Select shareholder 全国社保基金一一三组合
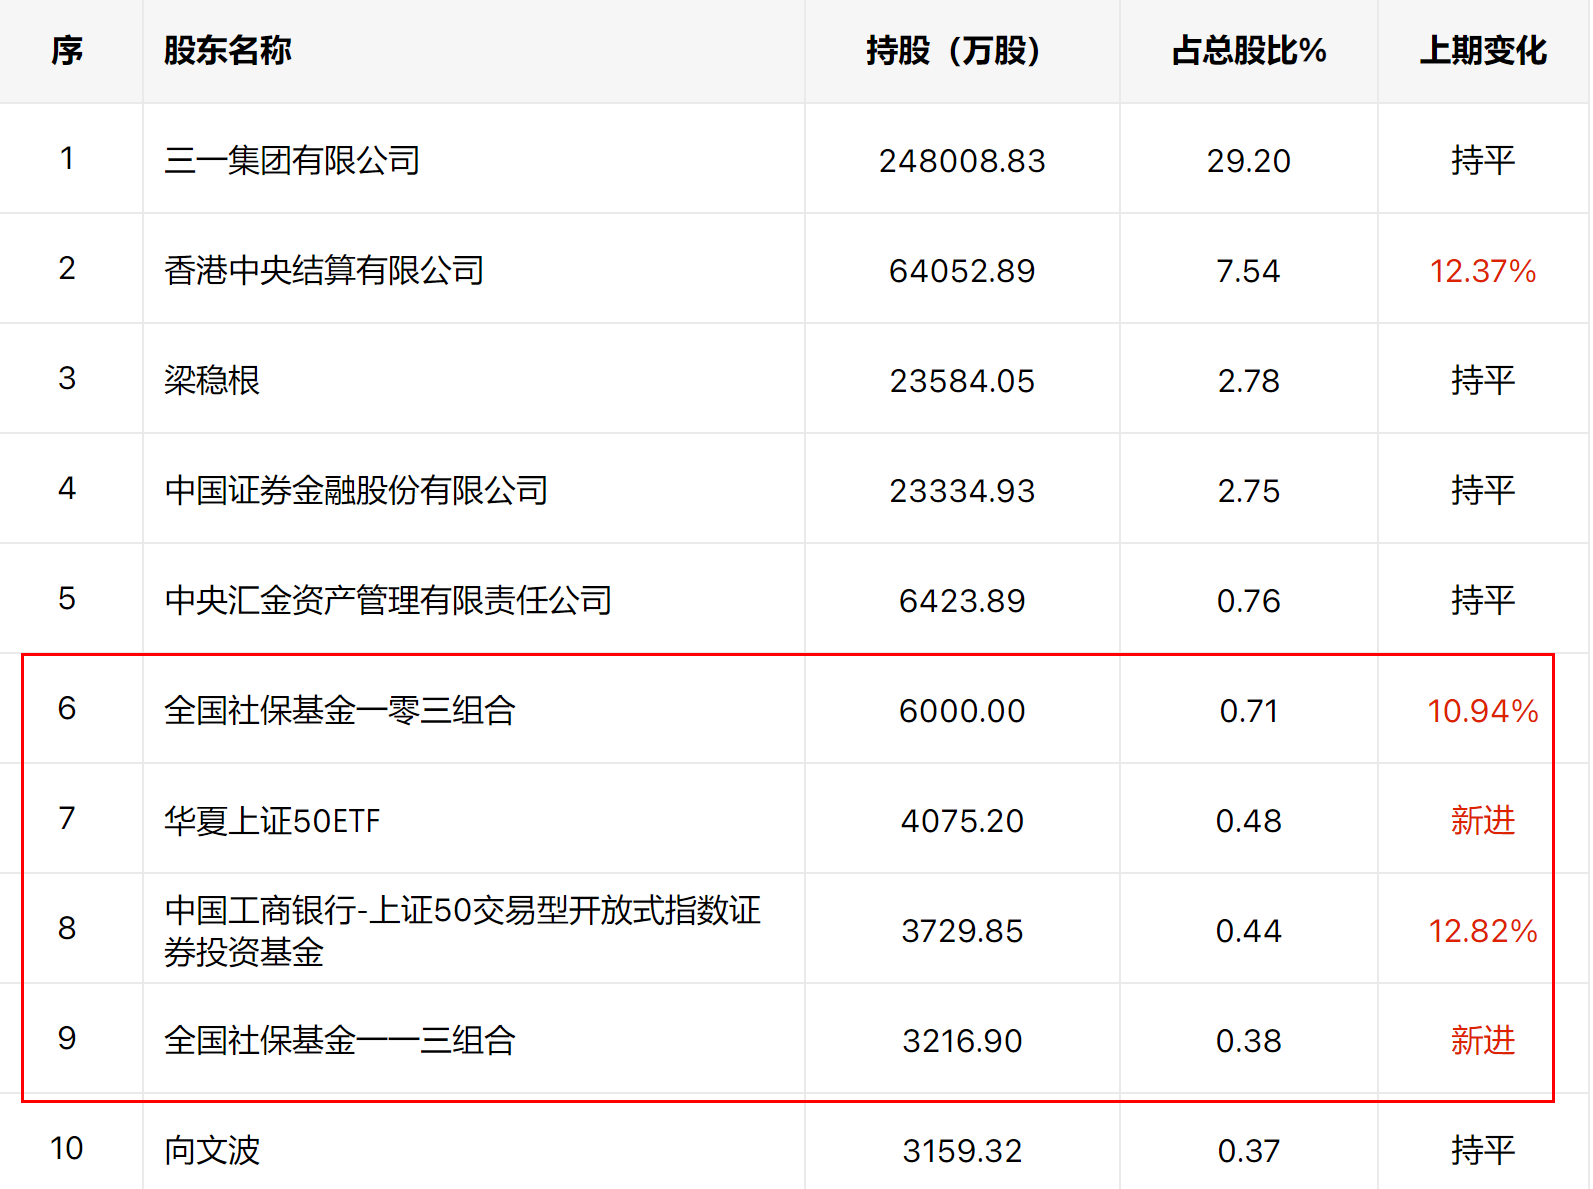 point(340,1040)
